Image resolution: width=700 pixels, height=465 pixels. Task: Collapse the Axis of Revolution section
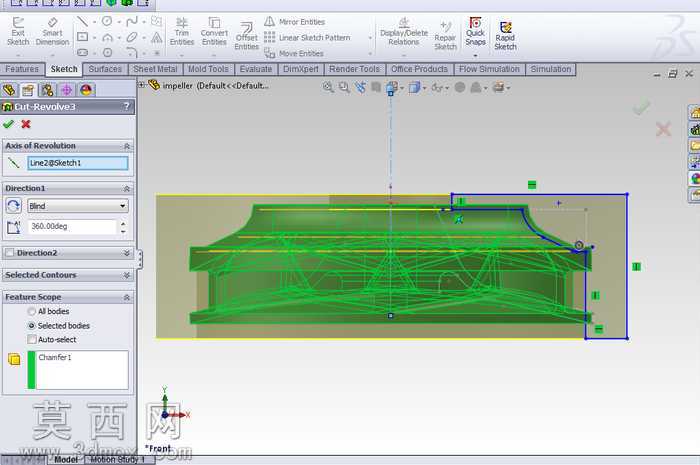127,146
